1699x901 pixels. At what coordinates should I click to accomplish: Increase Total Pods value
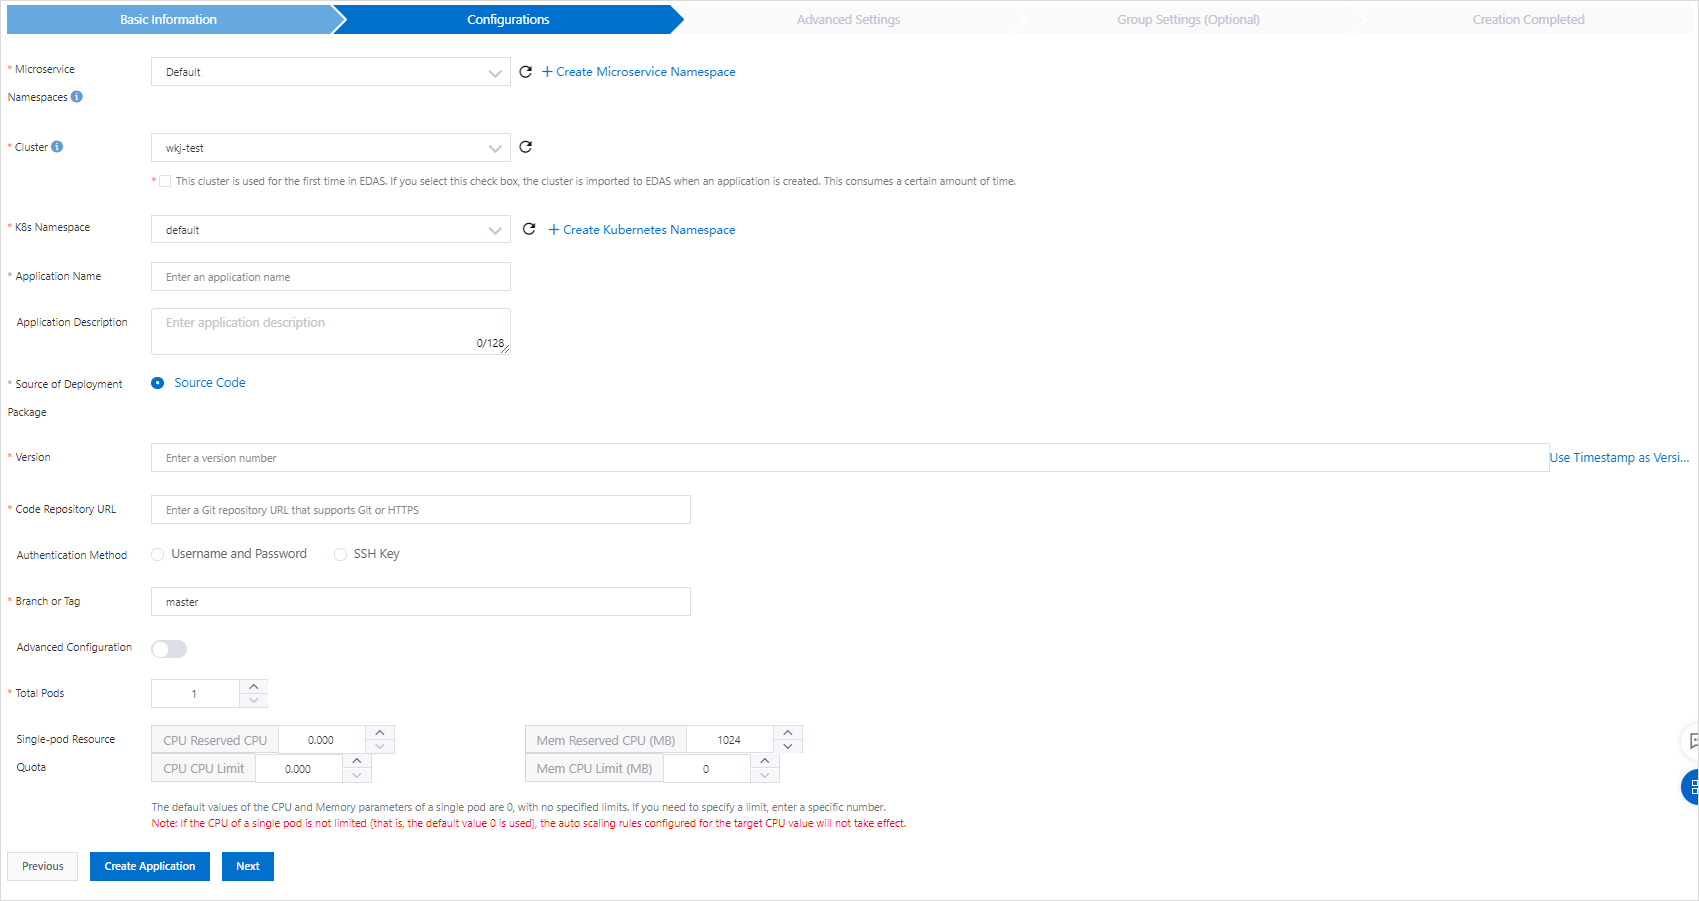(x=254, y=686)
